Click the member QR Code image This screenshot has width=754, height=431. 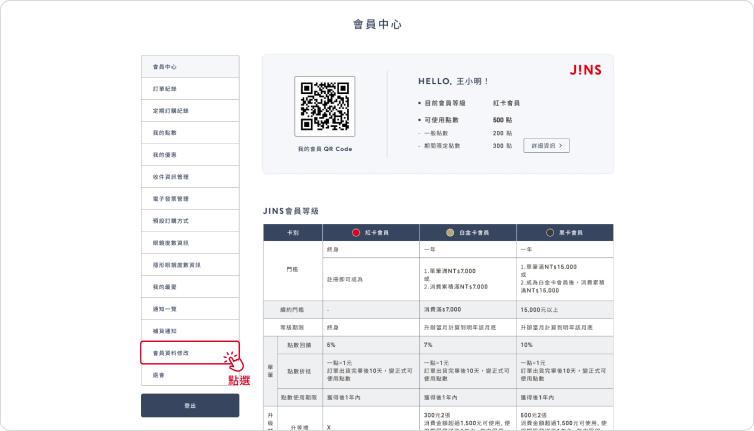coord(325,106)
